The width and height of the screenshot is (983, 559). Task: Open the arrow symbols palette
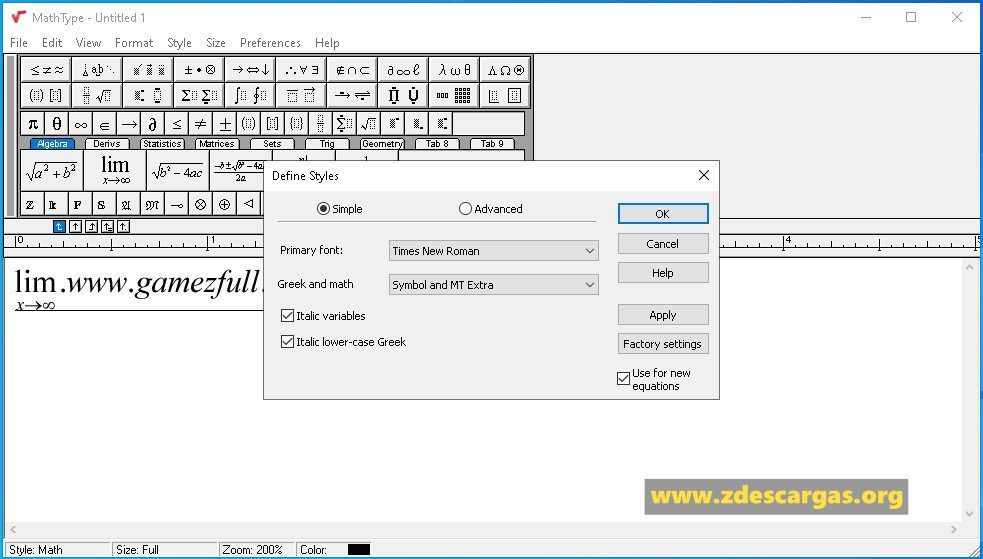coord(251,70)
